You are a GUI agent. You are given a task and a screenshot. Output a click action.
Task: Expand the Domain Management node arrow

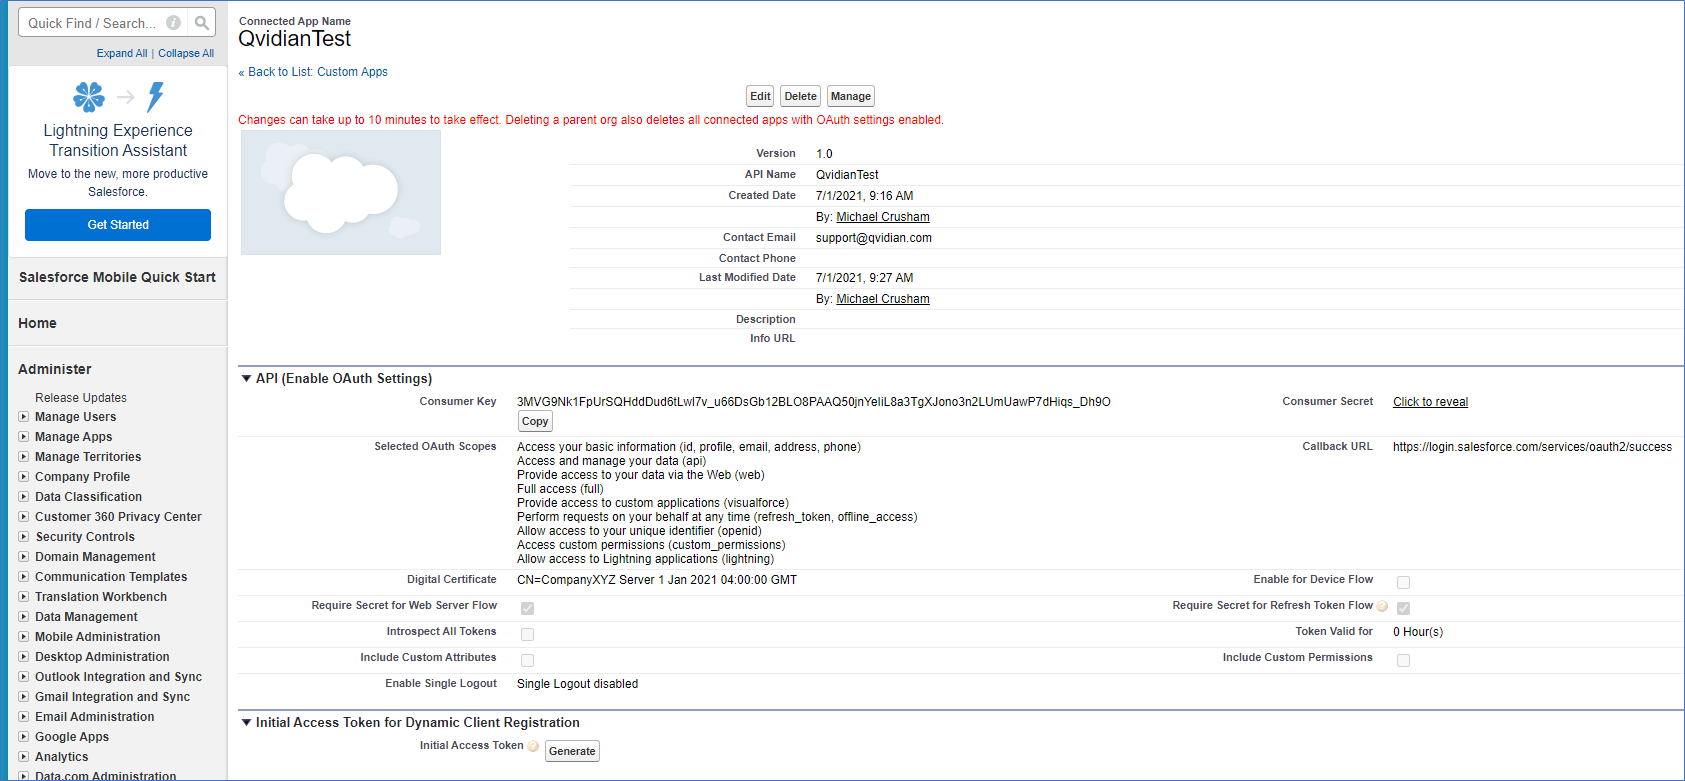pos(24,557)
